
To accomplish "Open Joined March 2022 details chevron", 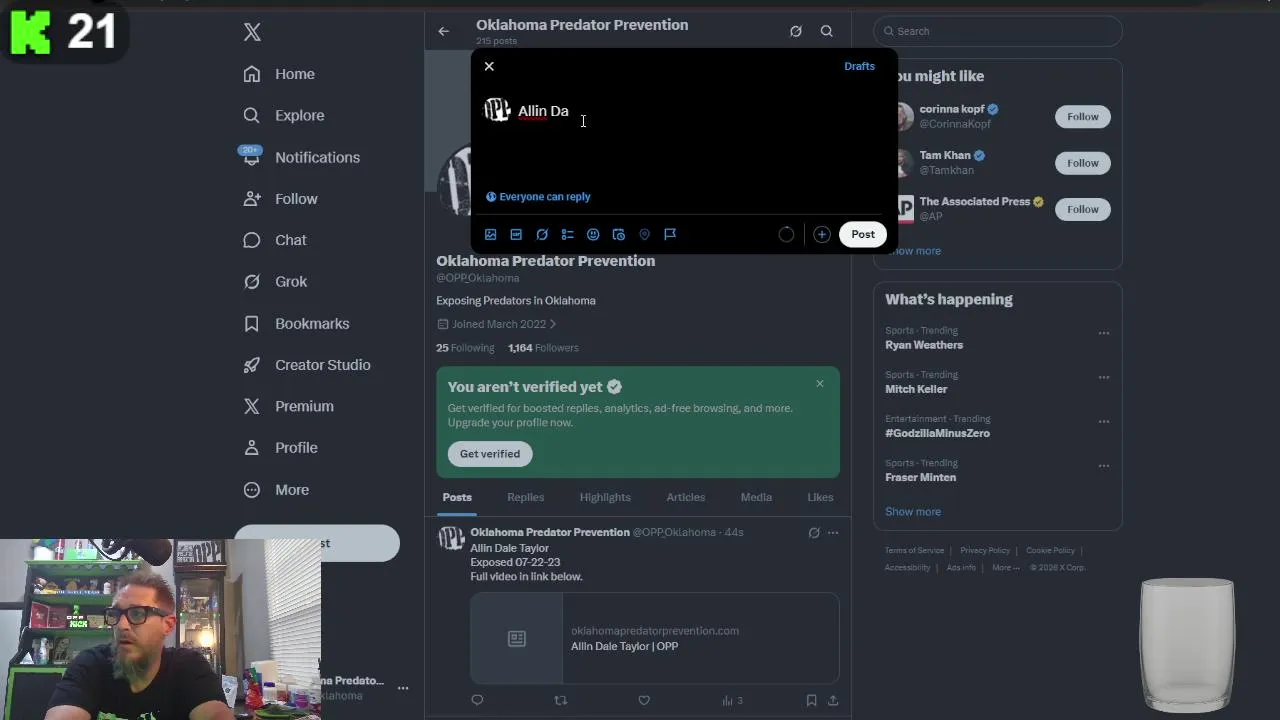I will tap(552, 324).
